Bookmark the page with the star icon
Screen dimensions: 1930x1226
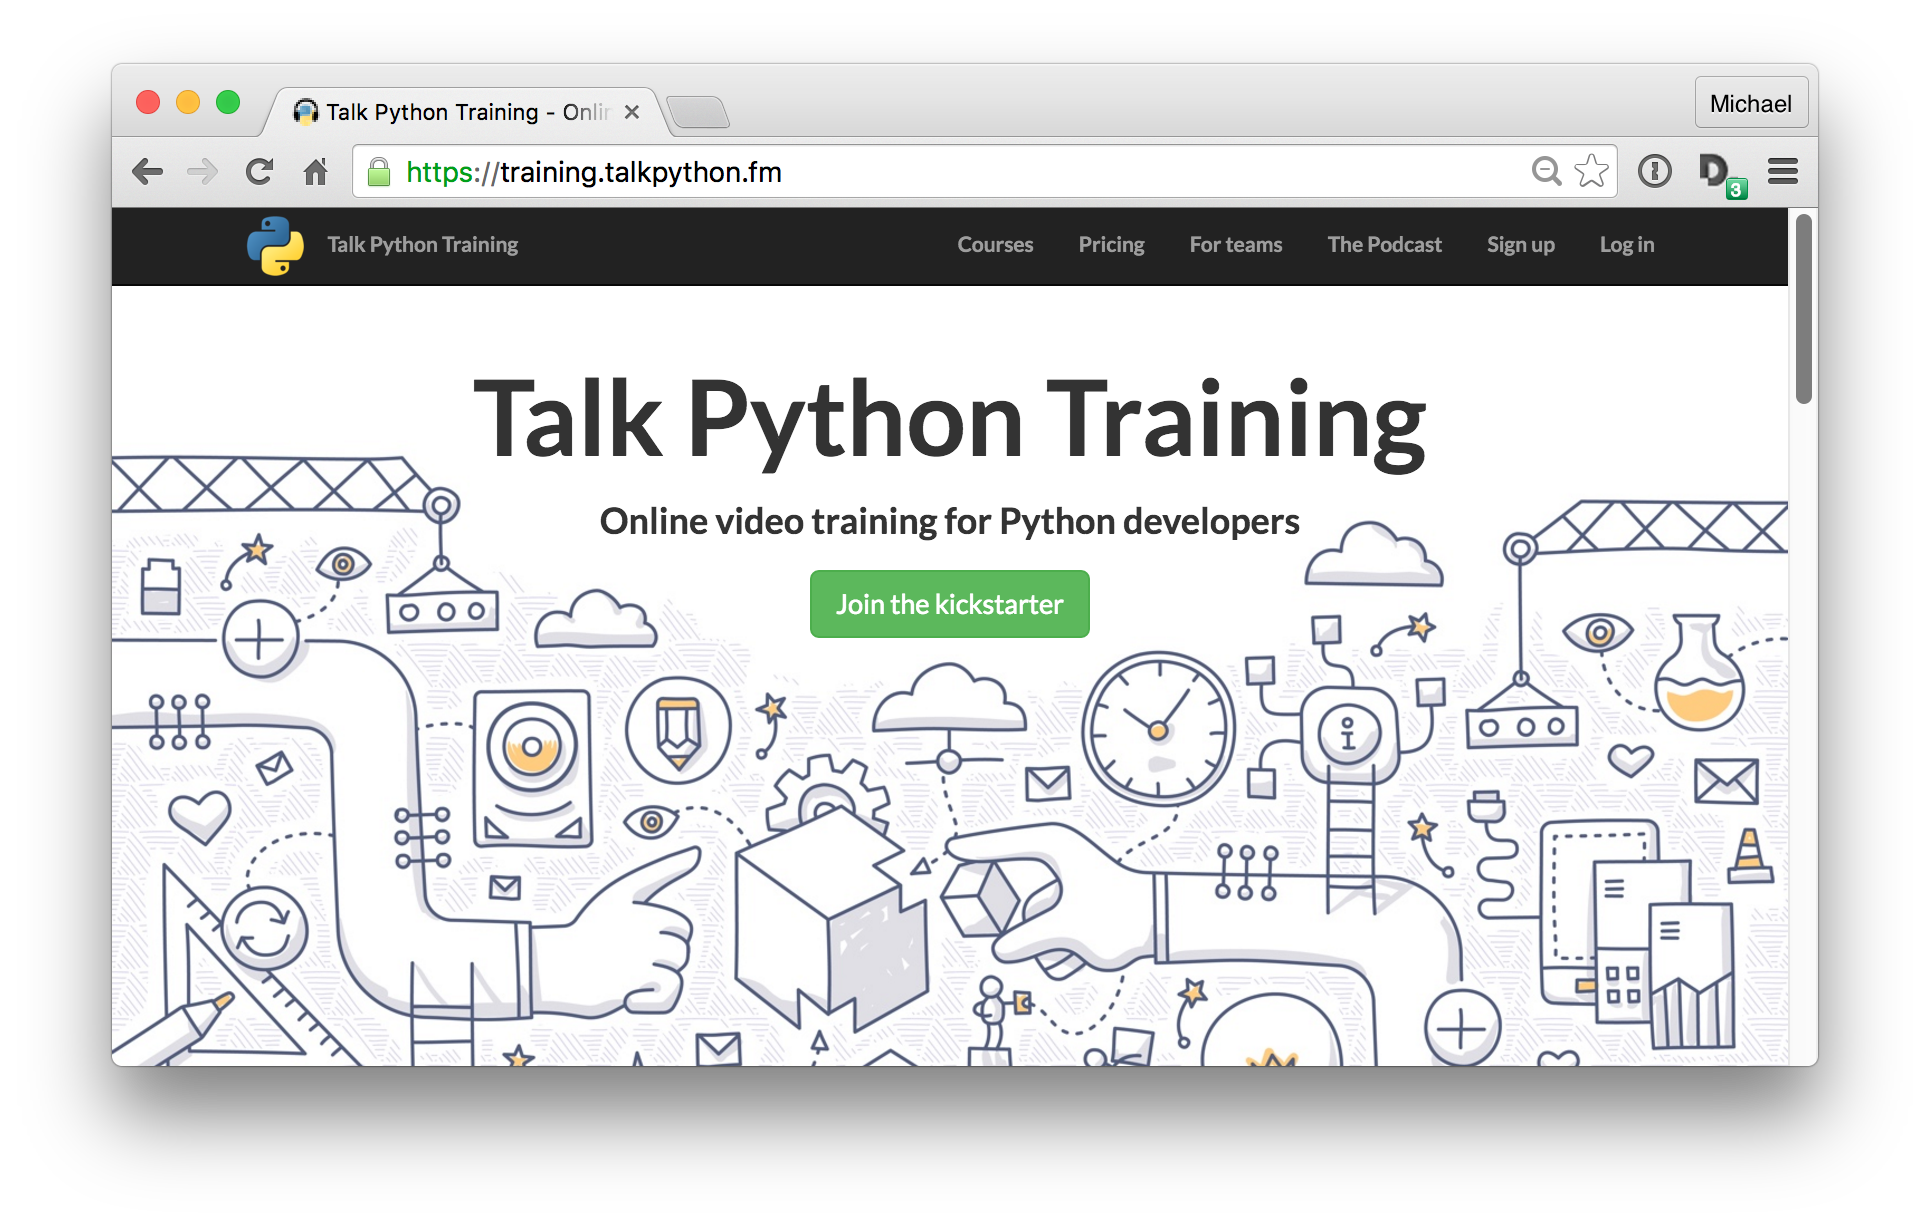[x=1590, y=171]
